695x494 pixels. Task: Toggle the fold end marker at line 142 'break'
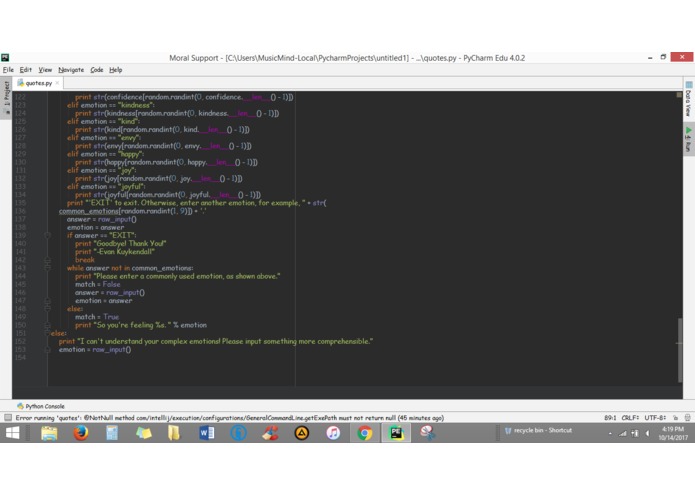(x=47, y=260)
